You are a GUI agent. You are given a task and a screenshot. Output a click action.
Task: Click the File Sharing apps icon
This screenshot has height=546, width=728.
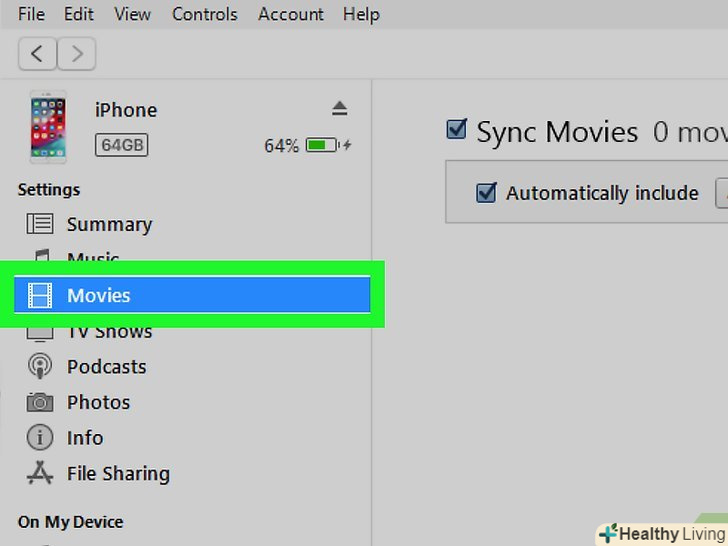40,473
